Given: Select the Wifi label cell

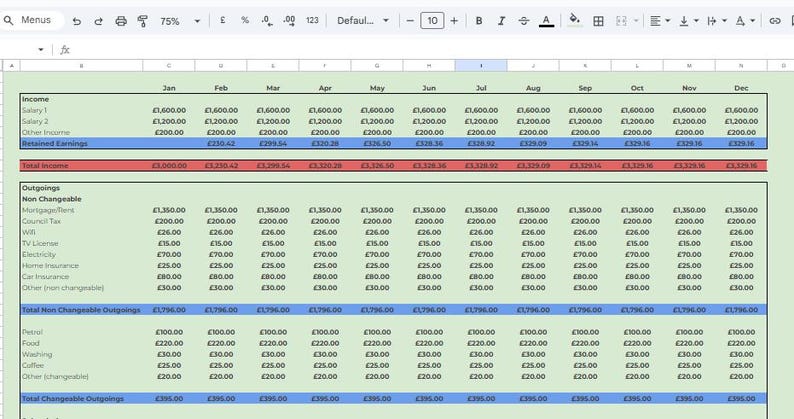Looking at the screenshot, I should tap(82, 232).
